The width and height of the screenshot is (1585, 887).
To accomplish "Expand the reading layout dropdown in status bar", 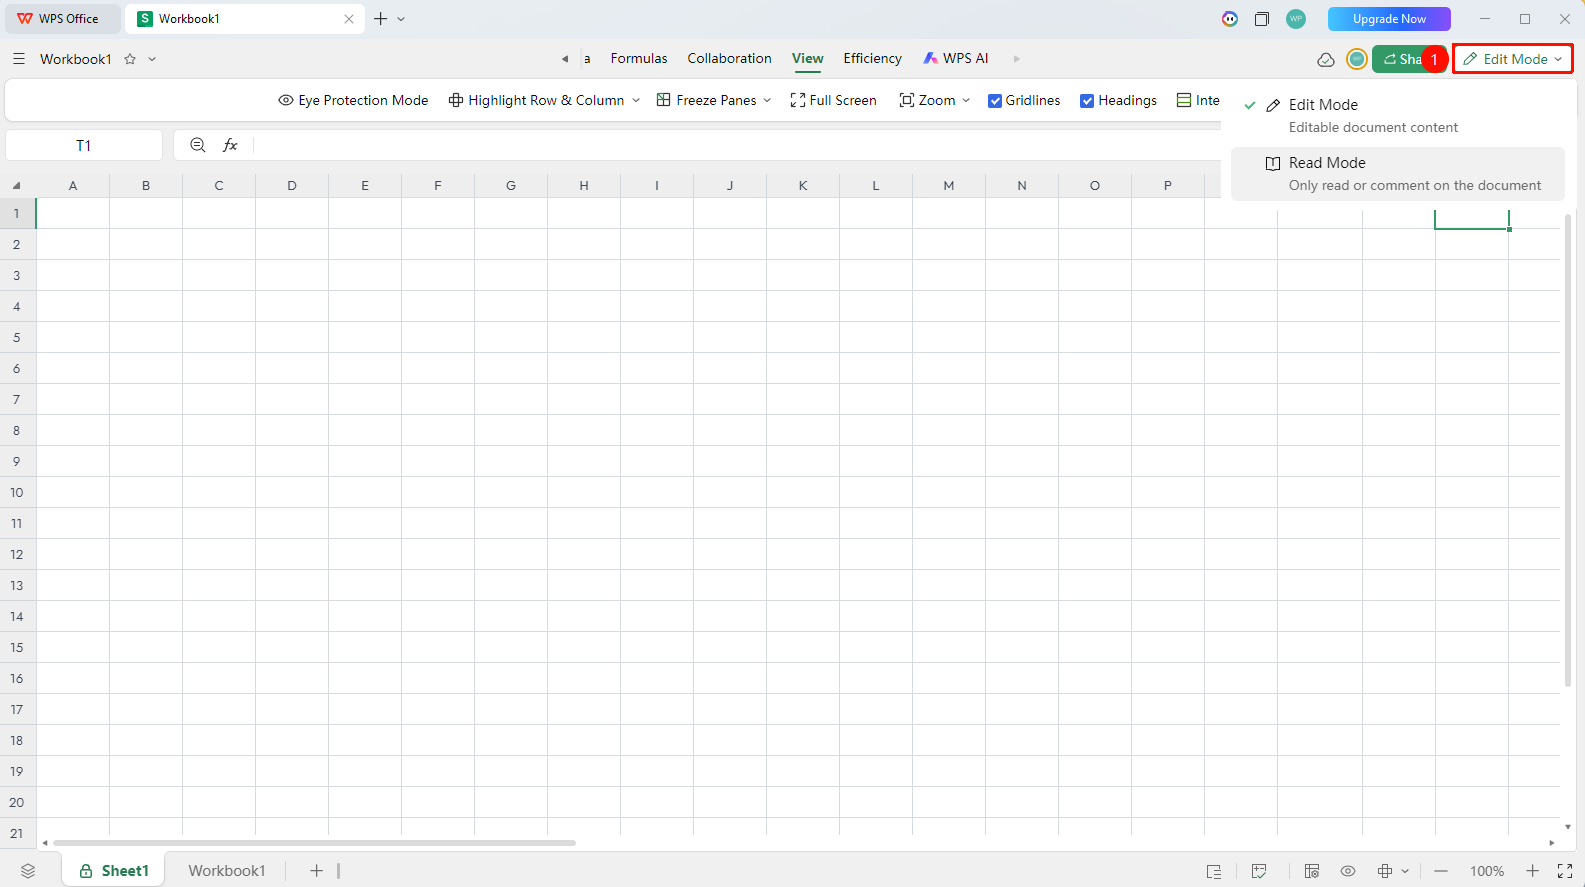I will click(1405, 871).
